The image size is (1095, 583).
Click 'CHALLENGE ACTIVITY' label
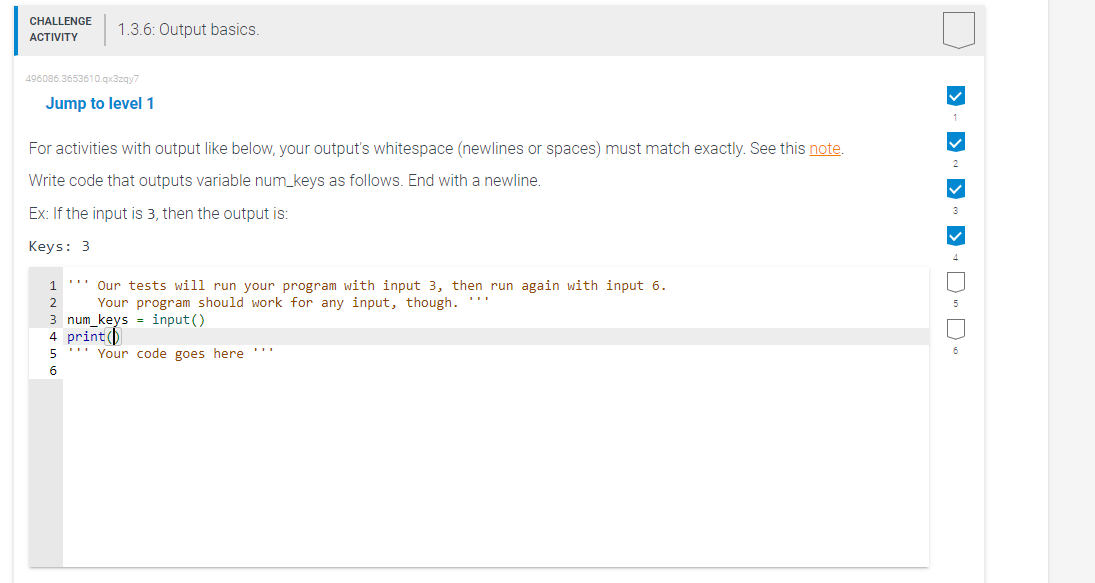tap(60, 29)
